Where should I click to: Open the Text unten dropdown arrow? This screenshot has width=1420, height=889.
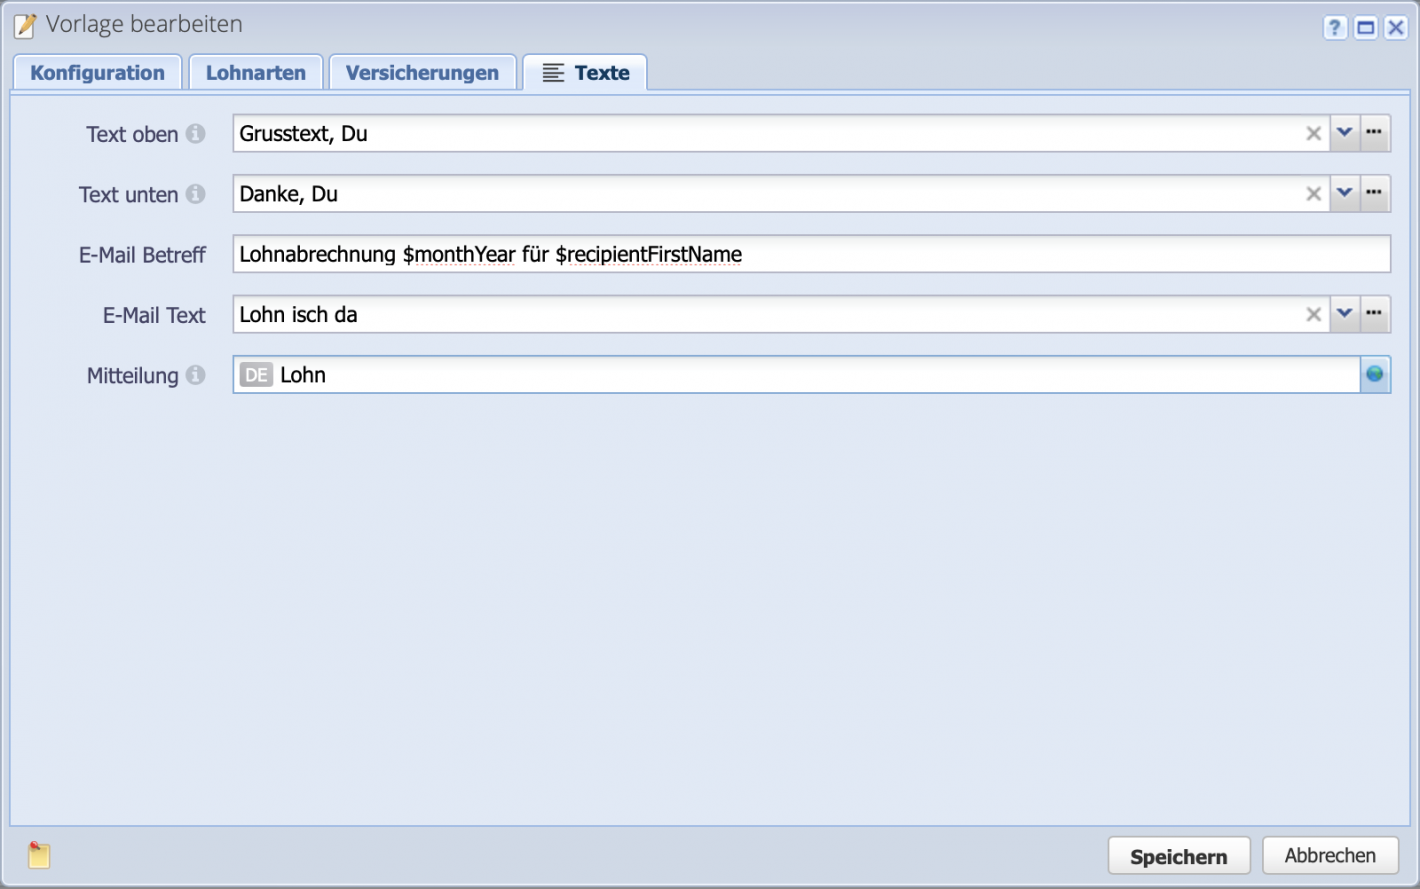tap(1344, 194)
